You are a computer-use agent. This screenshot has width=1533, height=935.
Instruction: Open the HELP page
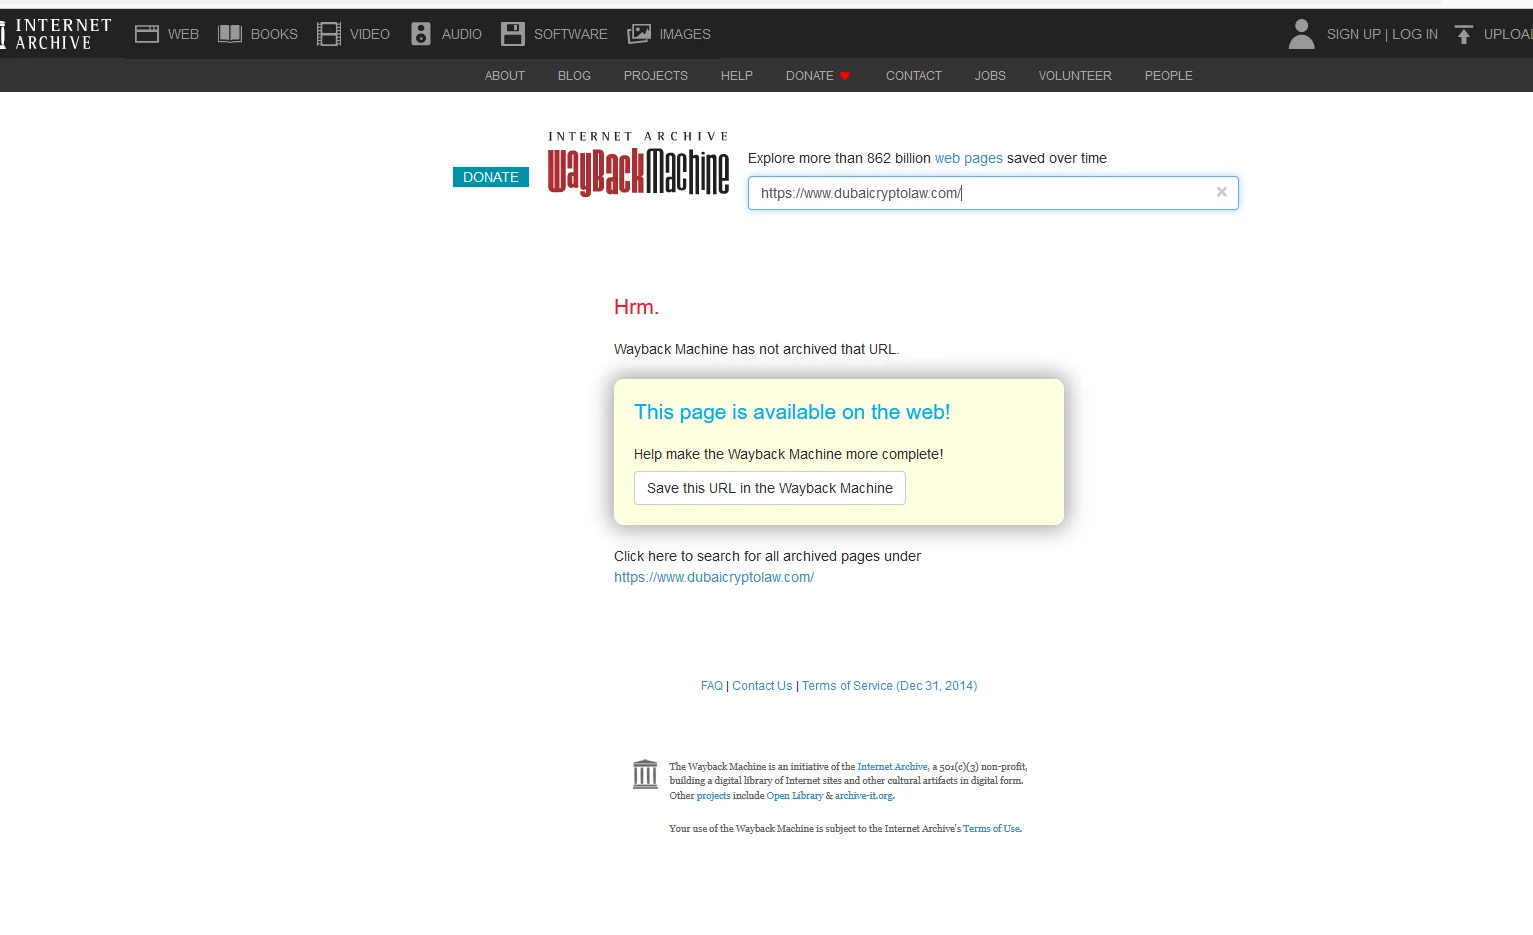pos(737,76)
